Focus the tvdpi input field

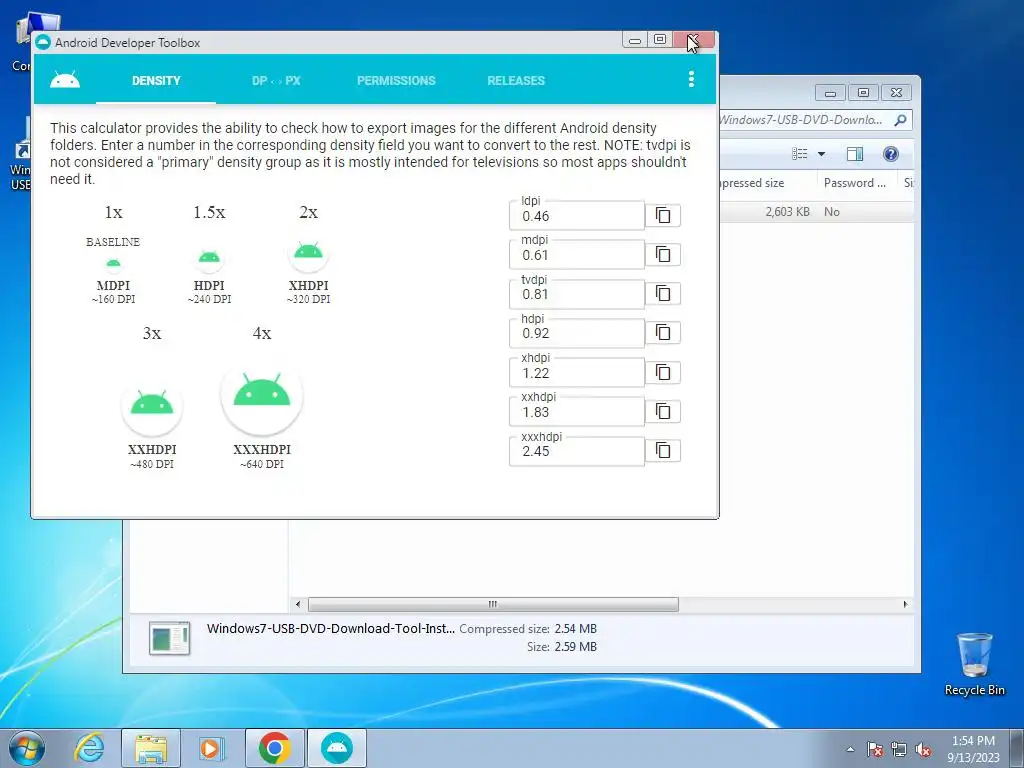[577, 294]
